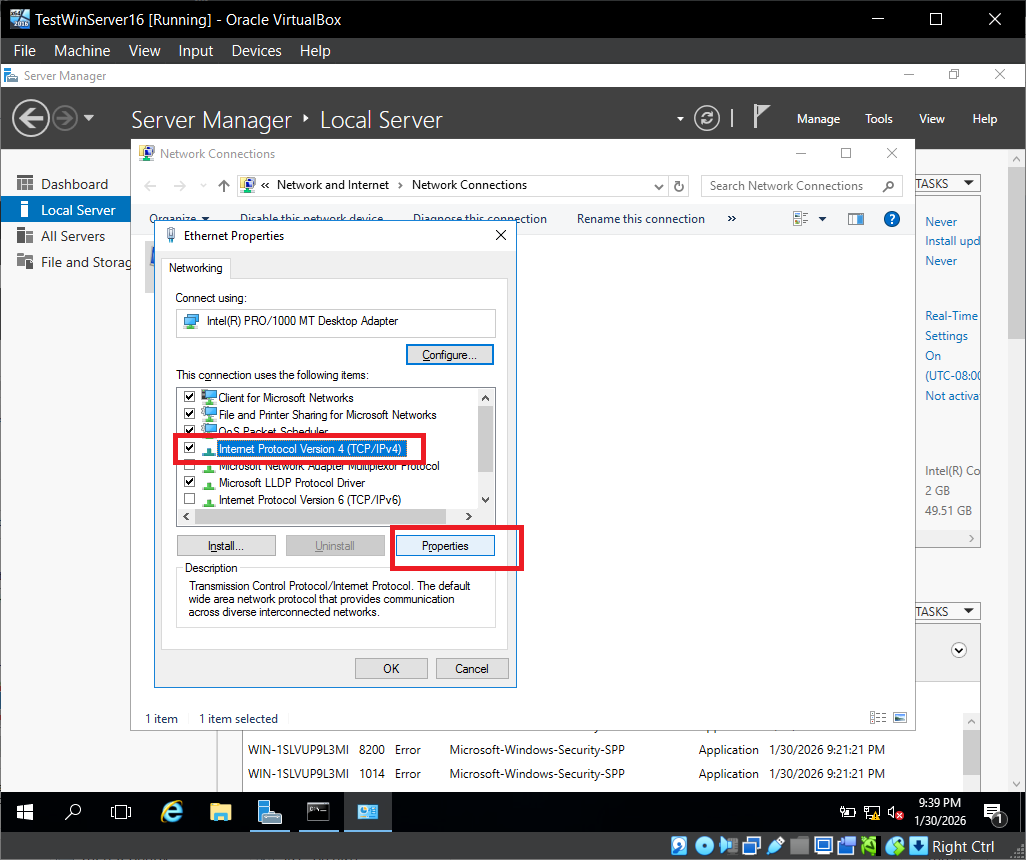The image size is (1026, 860).
Task: Open Internet Explorer from the taskbar
Action: (173, 812)
